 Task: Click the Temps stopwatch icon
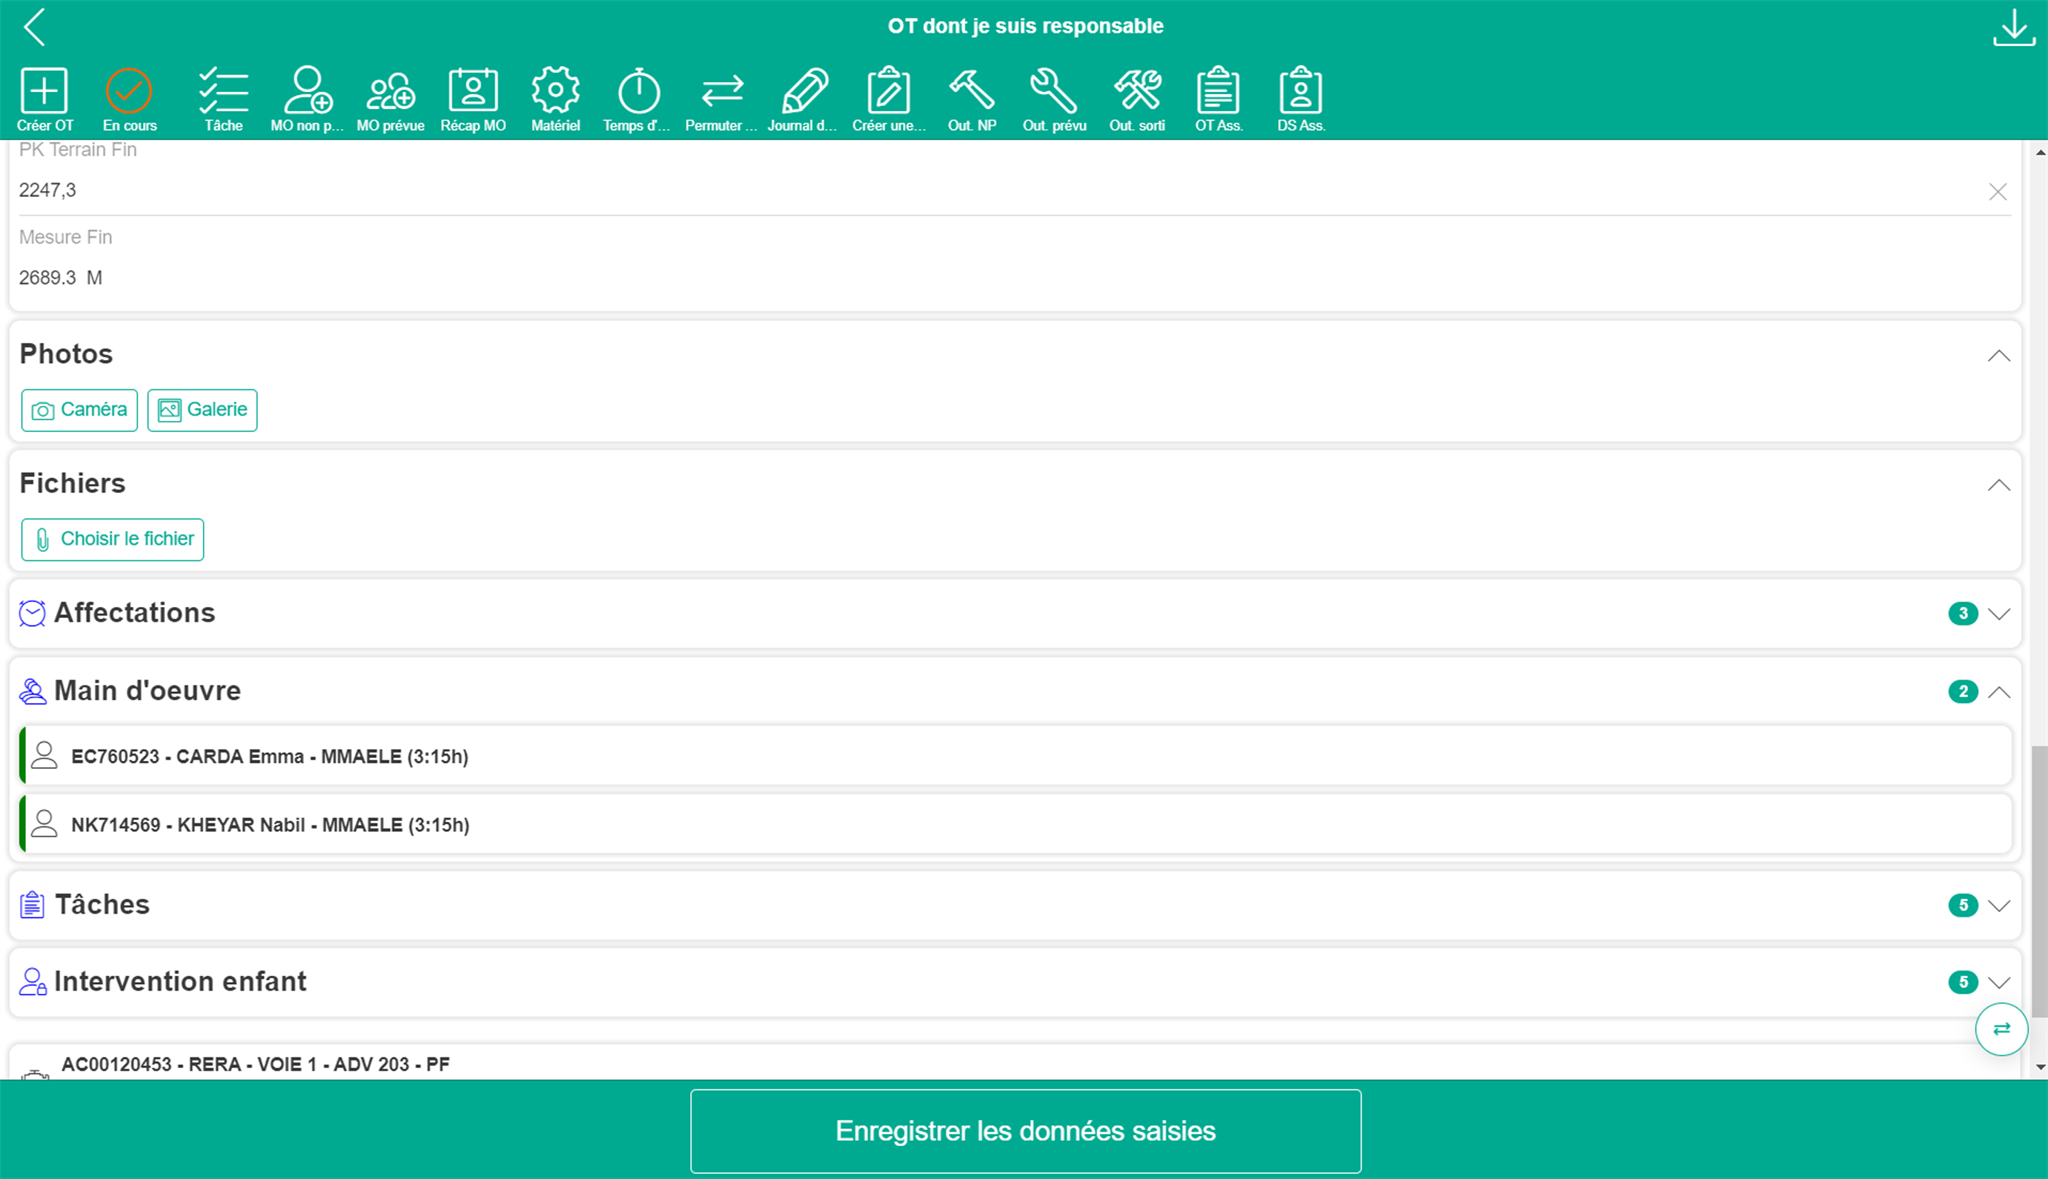pos(638,92)
